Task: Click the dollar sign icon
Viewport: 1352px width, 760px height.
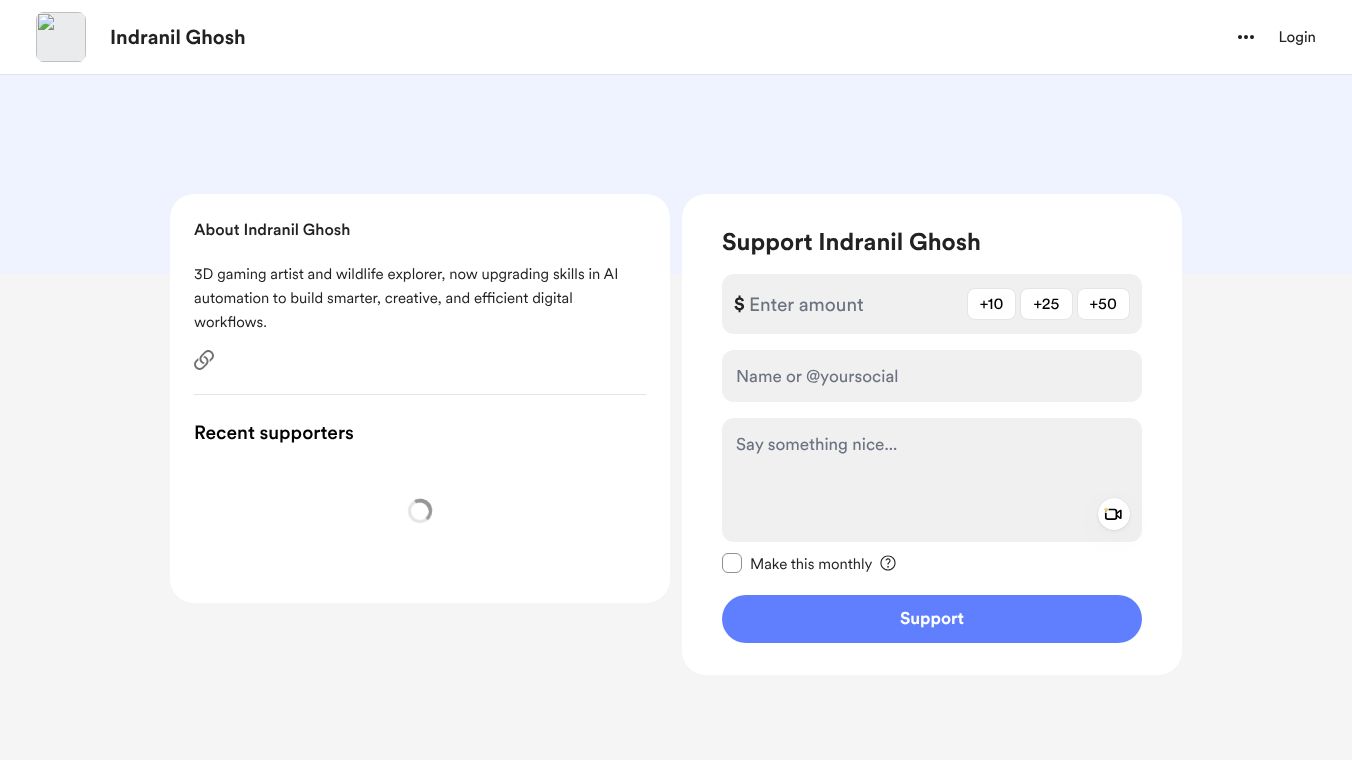Action: (739, 304)
